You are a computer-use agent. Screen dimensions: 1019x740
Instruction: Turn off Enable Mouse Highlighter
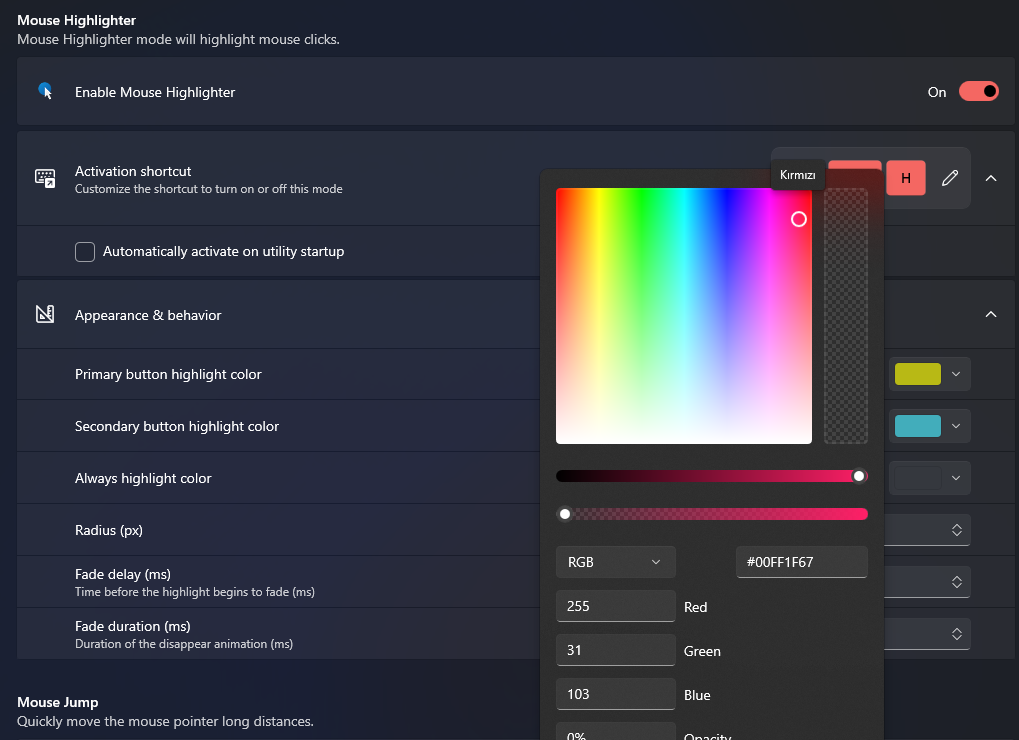(x=978, y=91)
